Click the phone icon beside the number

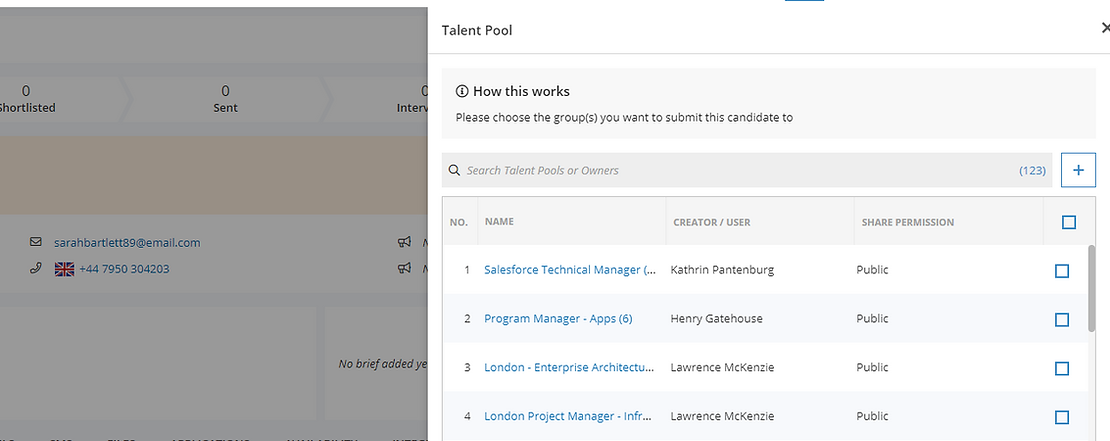[36, 268]
